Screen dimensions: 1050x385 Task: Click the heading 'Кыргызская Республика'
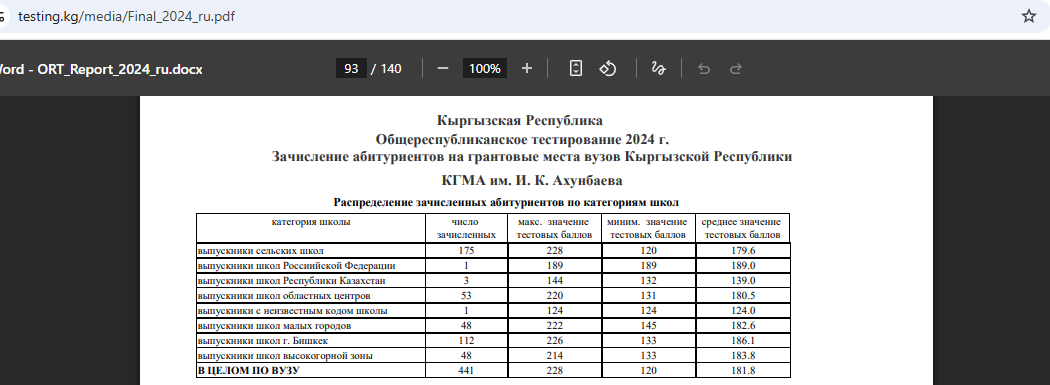click(520, 121)
